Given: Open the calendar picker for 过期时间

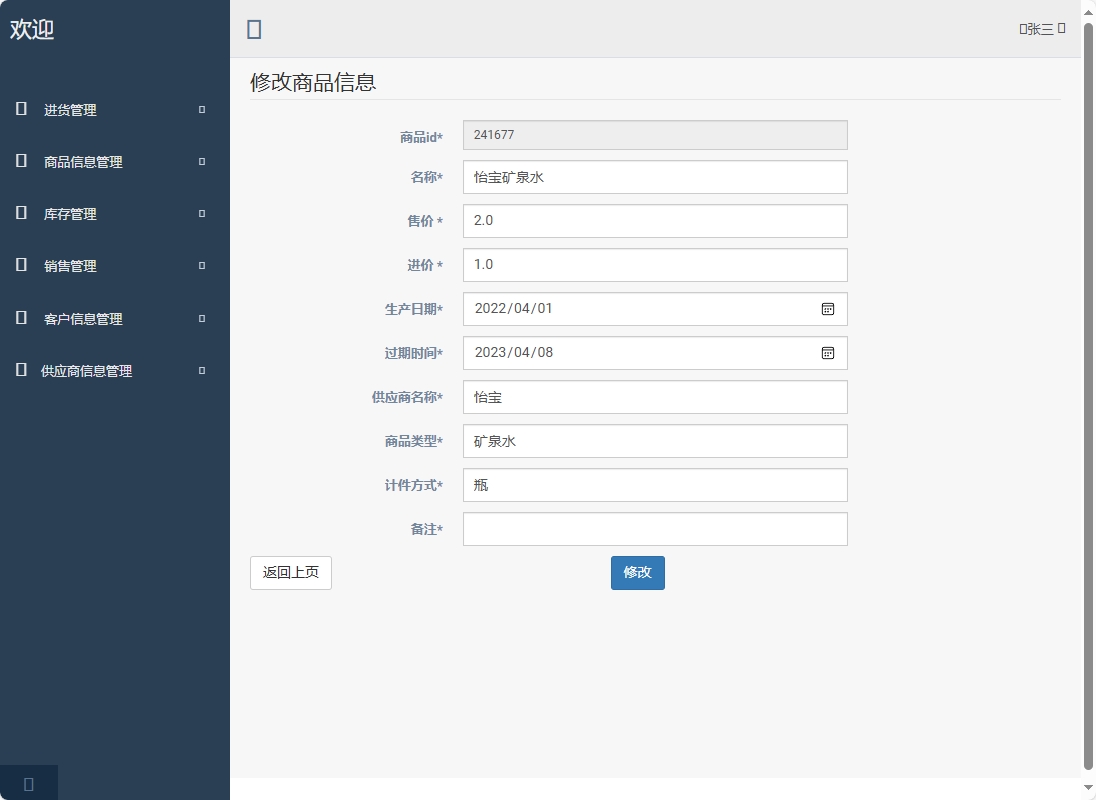Looking at the screenshot, I should coord(828,353).
